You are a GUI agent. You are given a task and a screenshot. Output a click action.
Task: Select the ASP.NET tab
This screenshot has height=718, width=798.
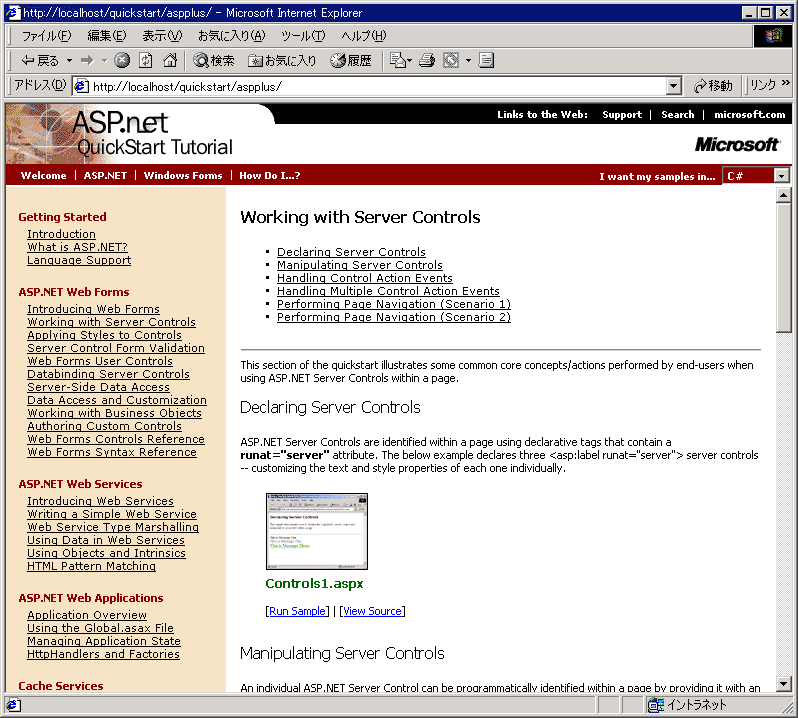(x=105, y=176)
